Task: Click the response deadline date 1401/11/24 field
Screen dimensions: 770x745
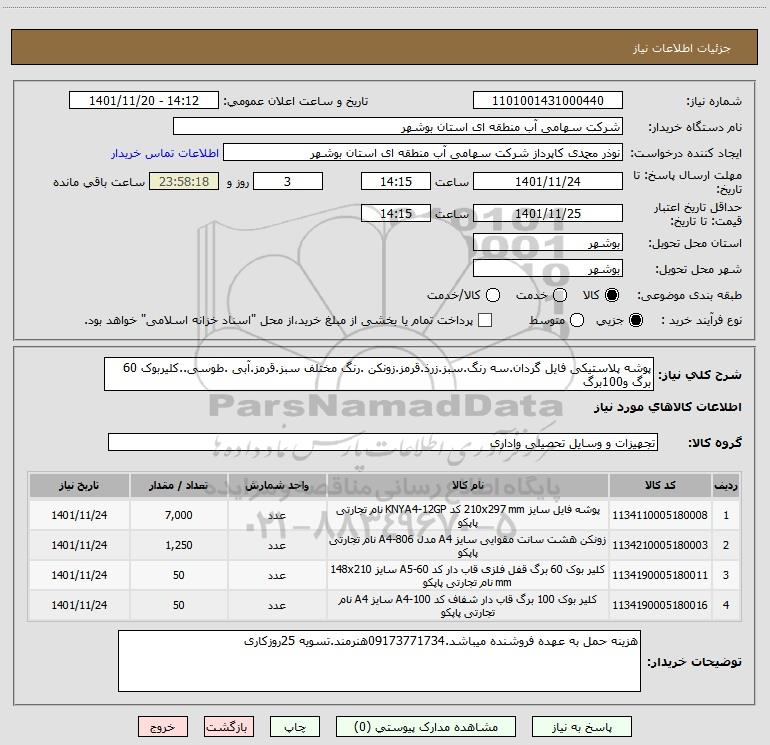Action: (548, 181)
